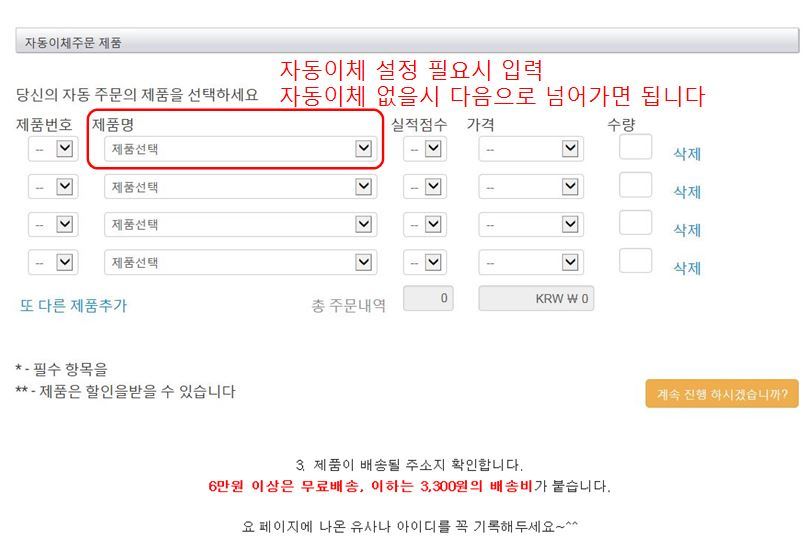The image size is (808, 560).
Task: Click second row quantity input box
Action: coord(635,185)
